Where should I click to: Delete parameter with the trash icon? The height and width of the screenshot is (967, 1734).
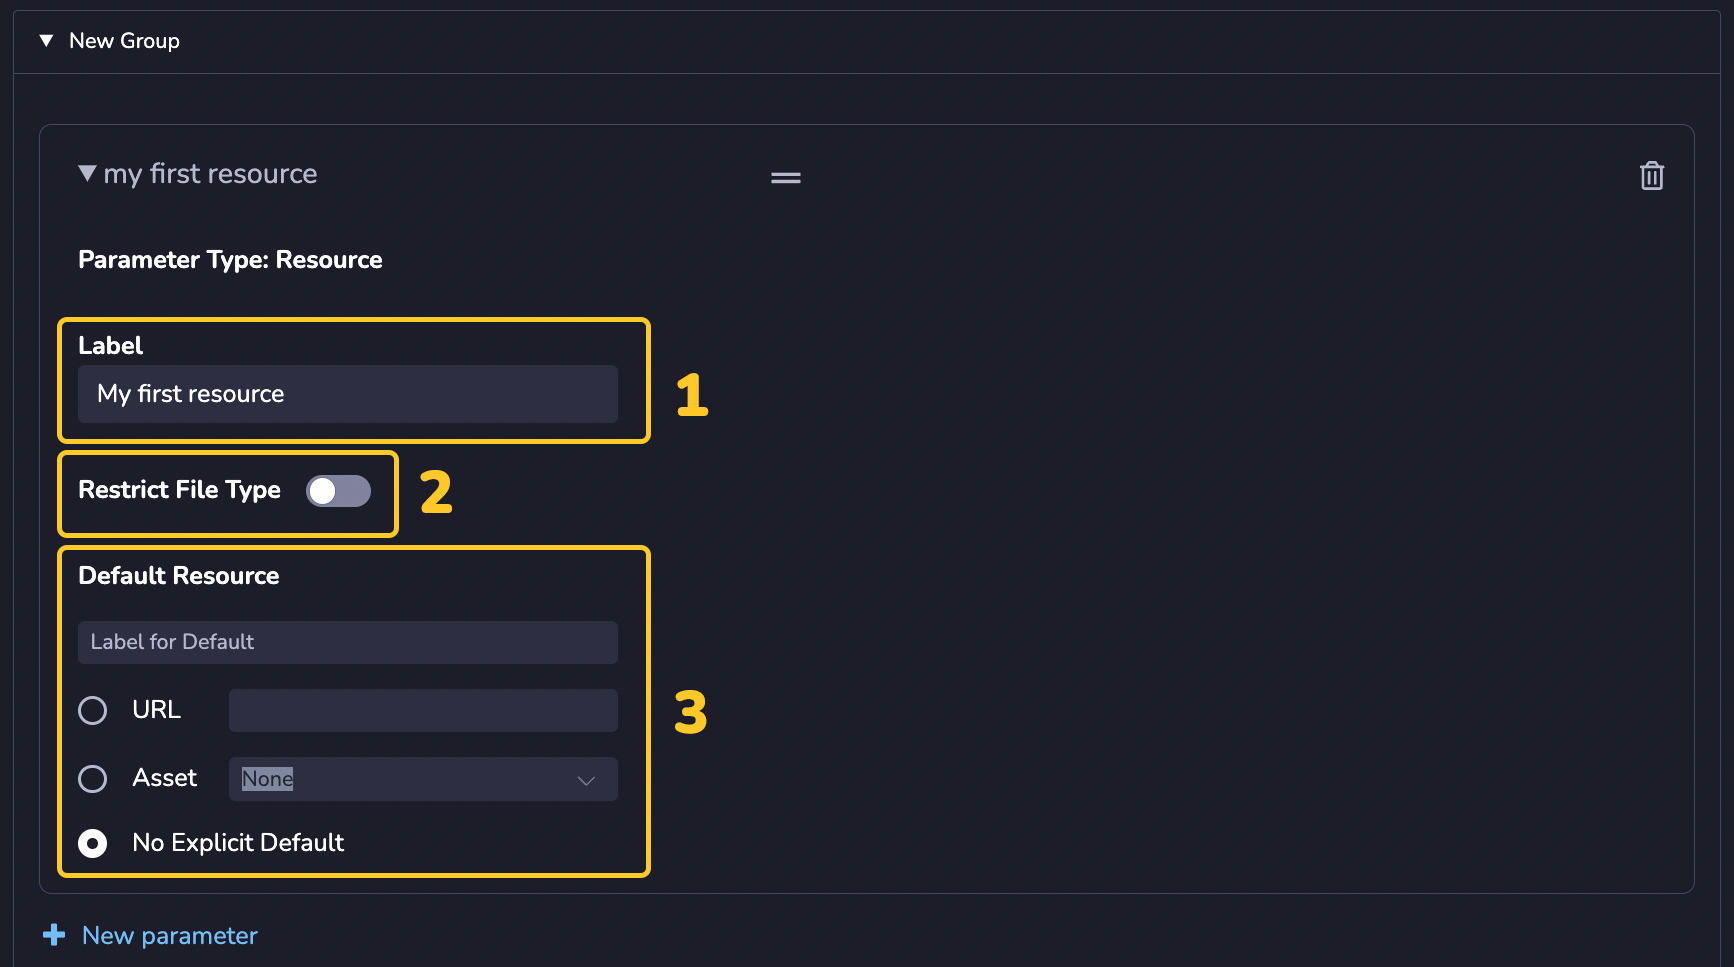1651,176
